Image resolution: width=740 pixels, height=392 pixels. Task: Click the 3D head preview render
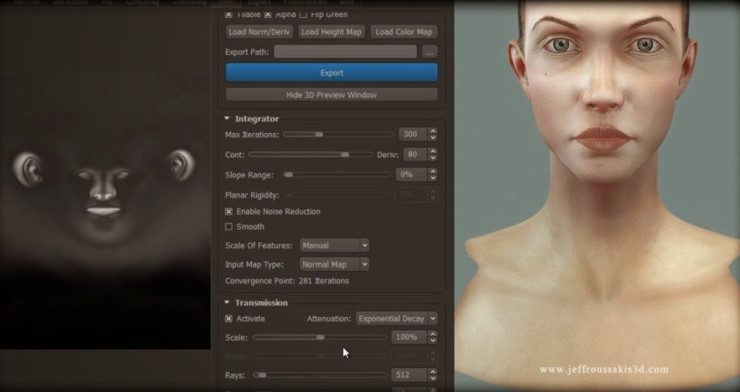click(x=597, y=196)
